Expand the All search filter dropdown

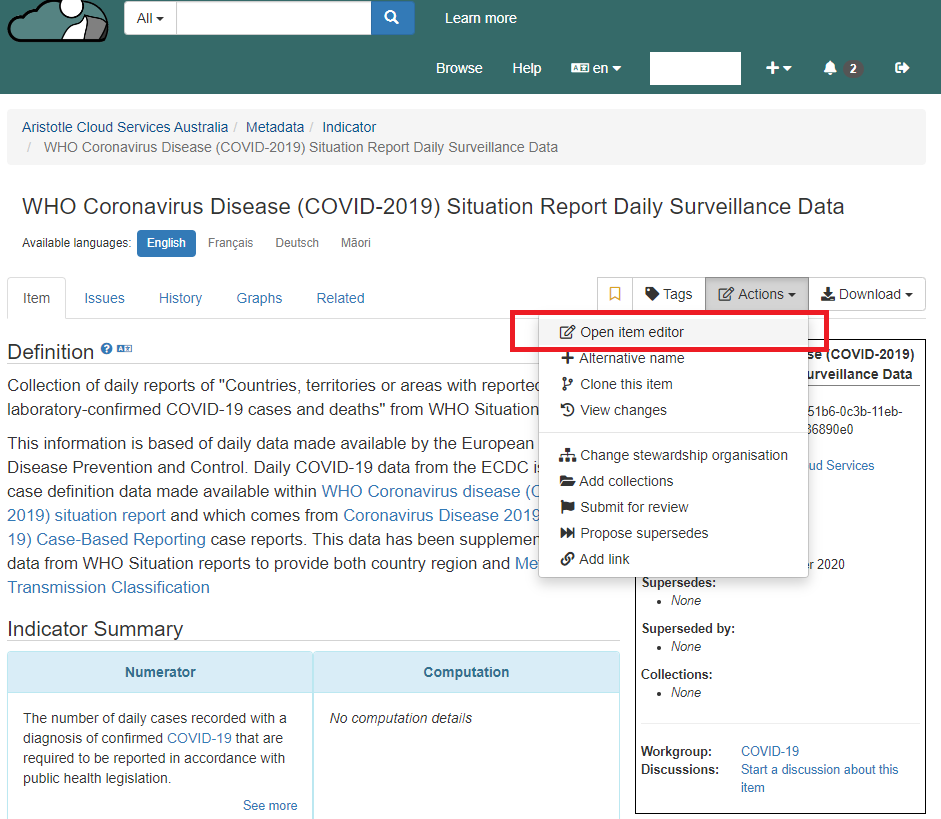pos(150,18)
